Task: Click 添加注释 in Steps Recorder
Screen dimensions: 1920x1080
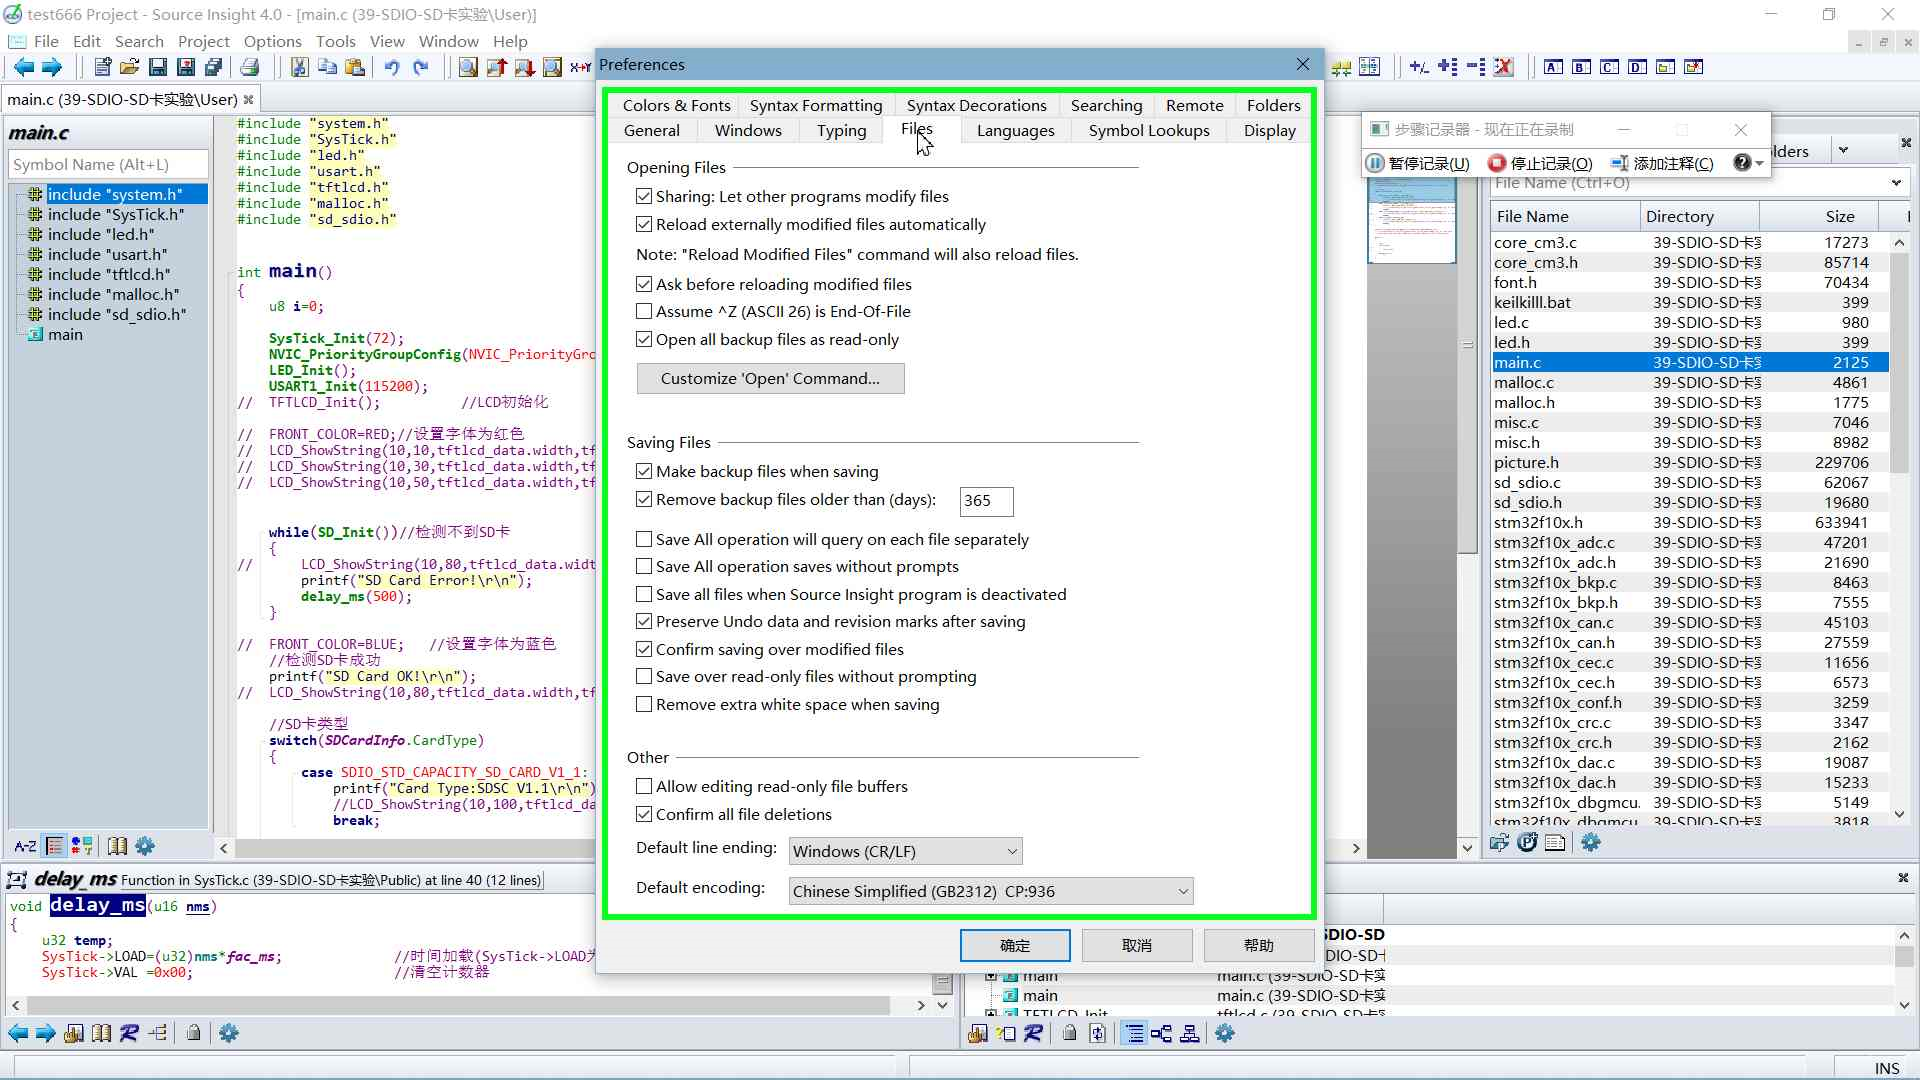Action: (1662, 163)
